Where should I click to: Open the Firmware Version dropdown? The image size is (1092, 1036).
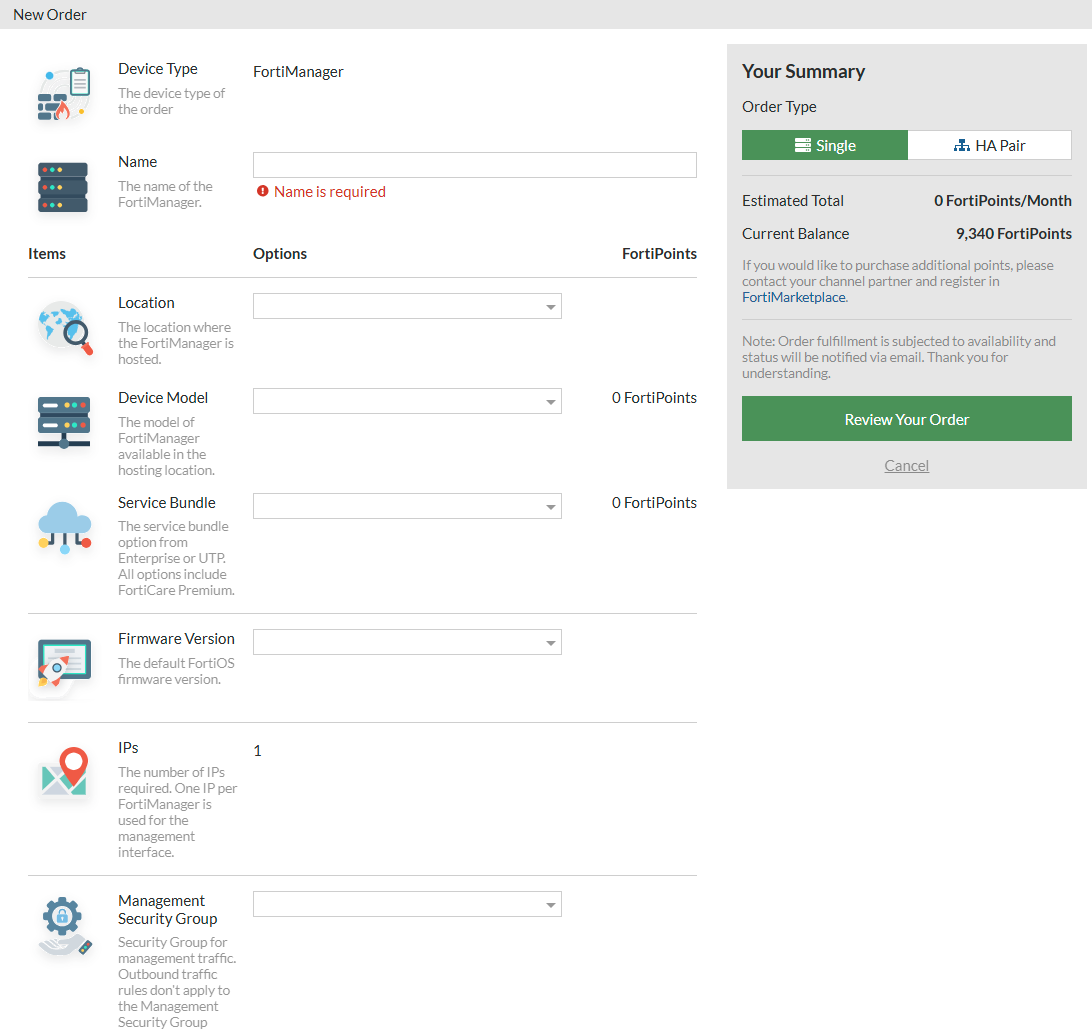(x=407, y=642)
